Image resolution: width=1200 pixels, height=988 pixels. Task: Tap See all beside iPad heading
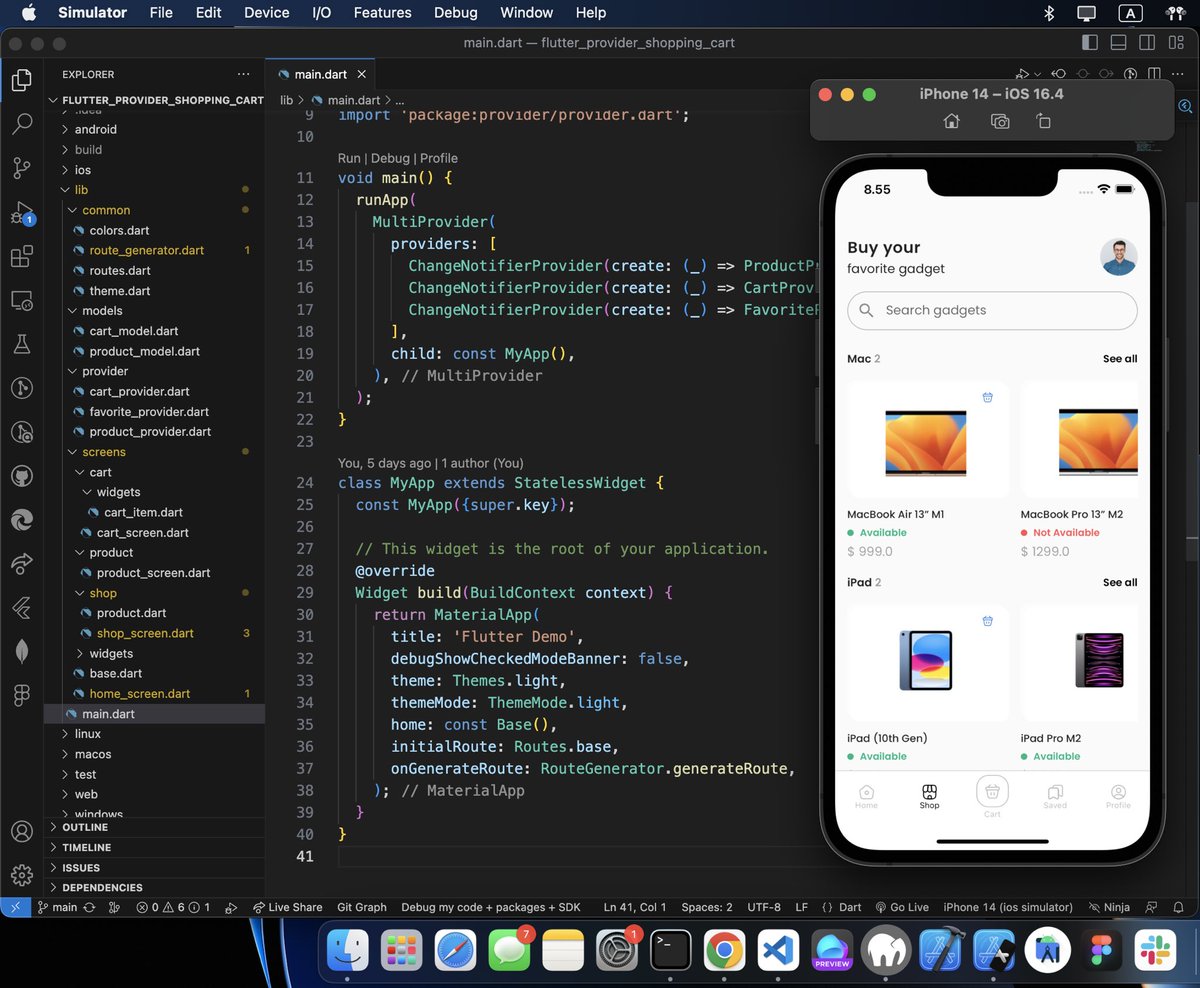pos(1120,582)
